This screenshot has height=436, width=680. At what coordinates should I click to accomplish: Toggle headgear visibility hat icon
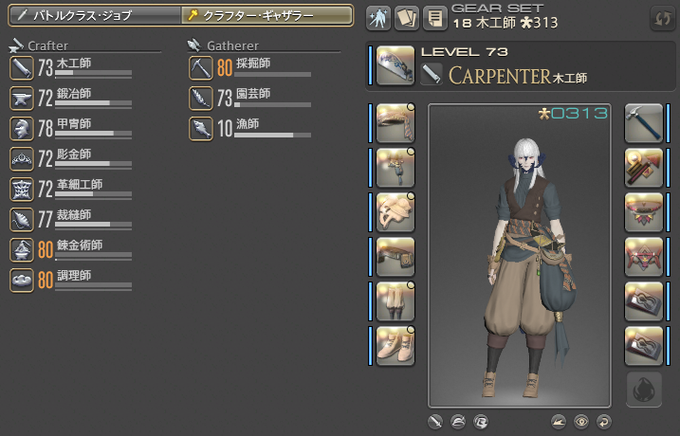pyautogui.click(x=458, y=421)
